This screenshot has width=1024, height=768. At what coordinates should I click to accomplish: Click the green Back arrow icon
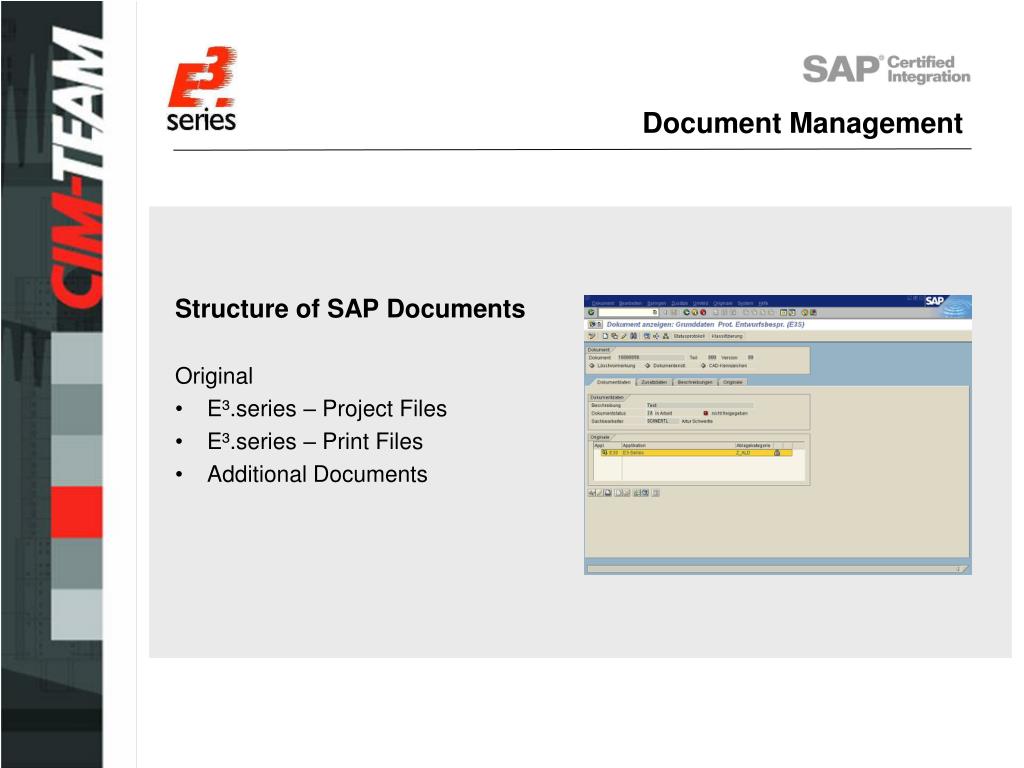(x=686, y=312)
